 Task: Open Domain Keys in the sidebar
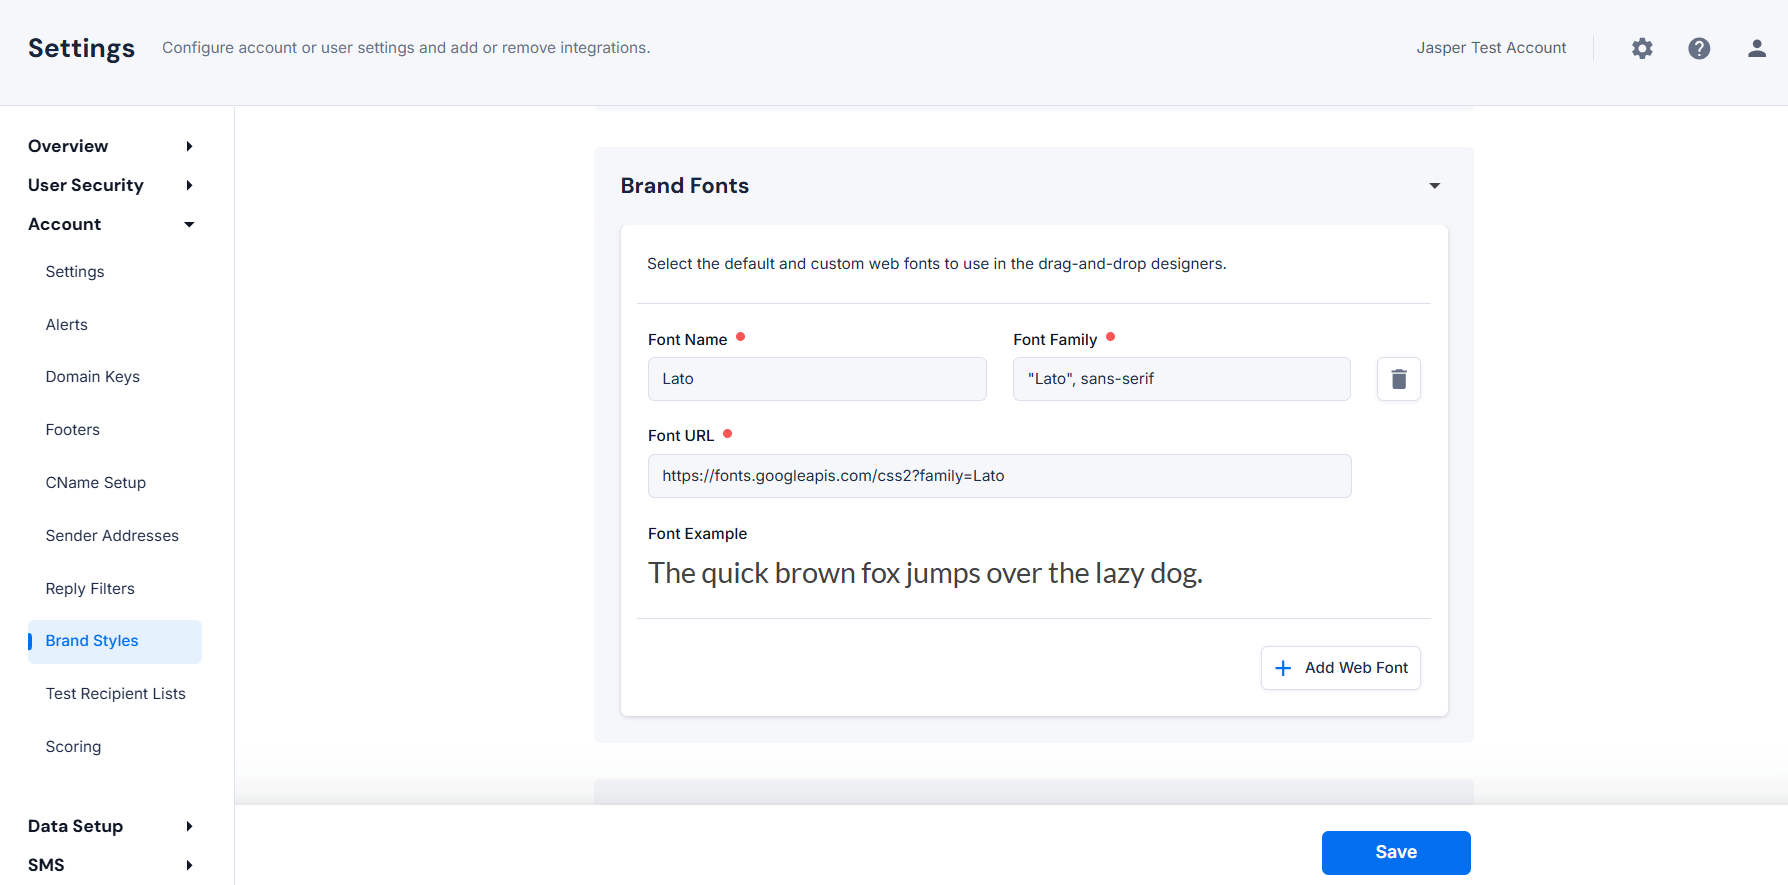(x=93, y=377)
